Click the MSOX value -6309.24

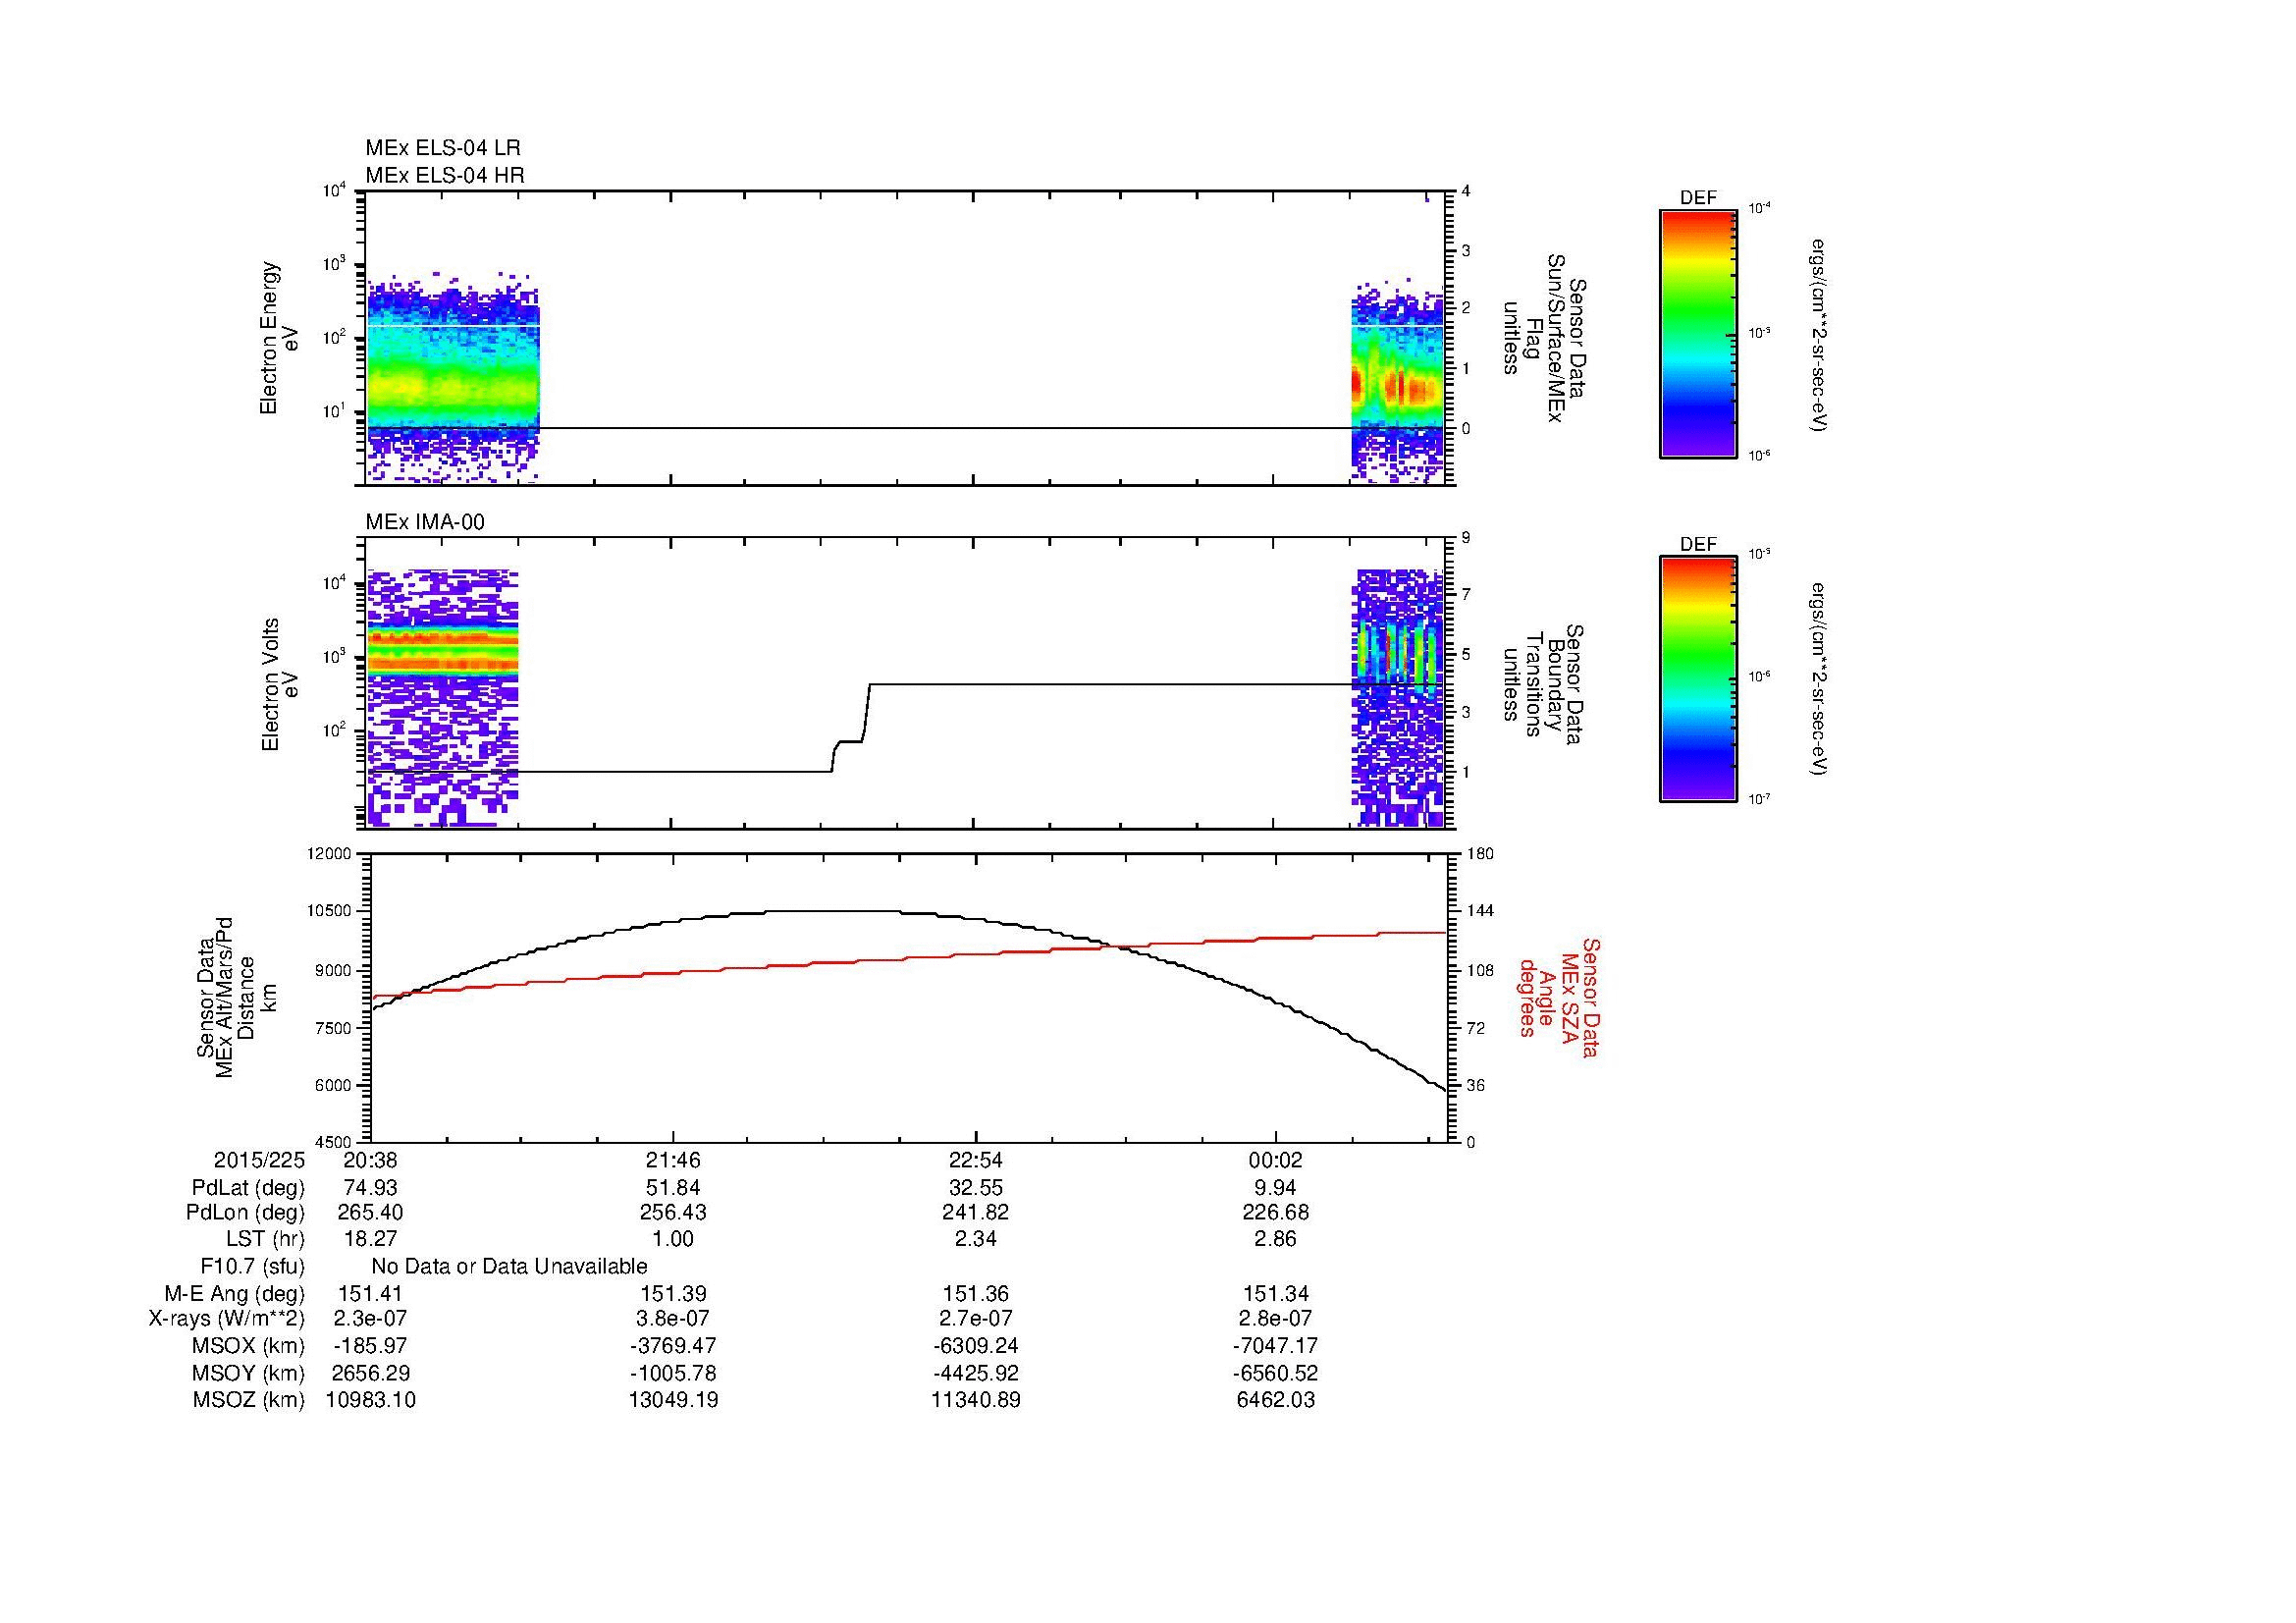click(976, 1346)
